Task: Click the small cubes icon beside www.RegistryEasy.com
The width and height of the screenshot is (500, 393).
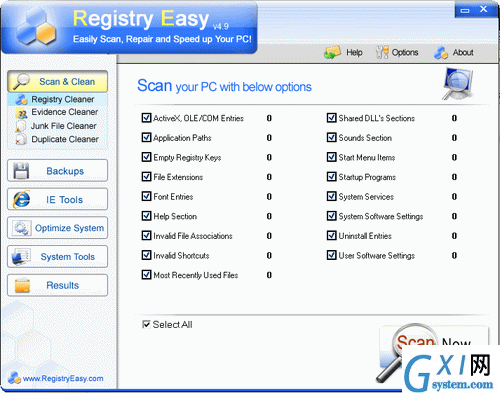Action: click(x=14, y=378)
